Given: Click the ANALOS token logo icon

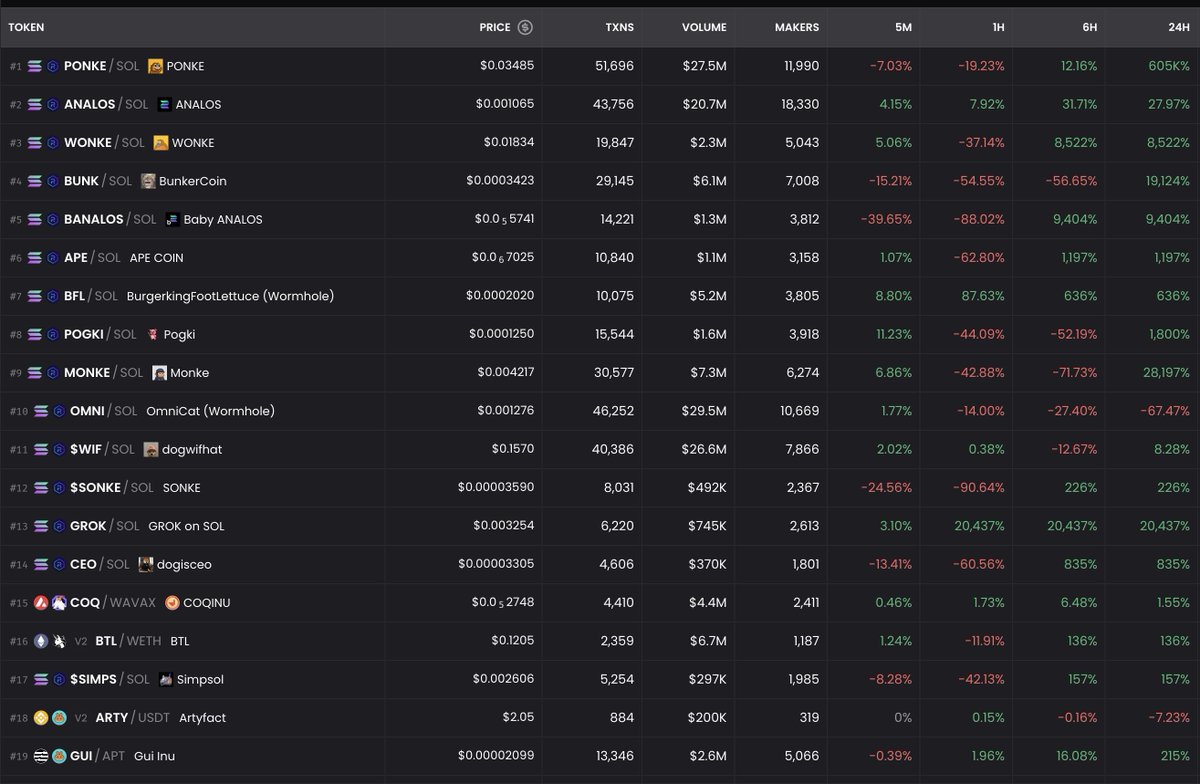Looking at the screenshot, I should click(x=164, y=104).
